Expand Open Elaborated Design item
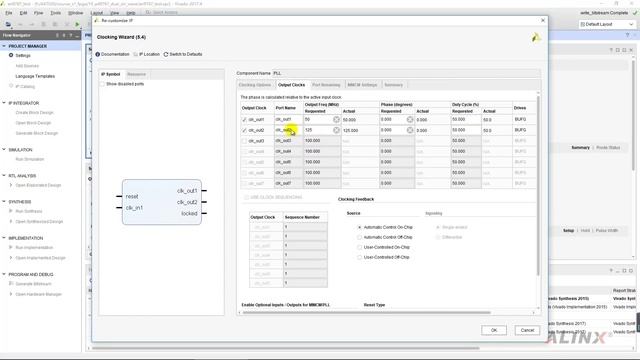This screenshot has height=360, width=640. 11,185
